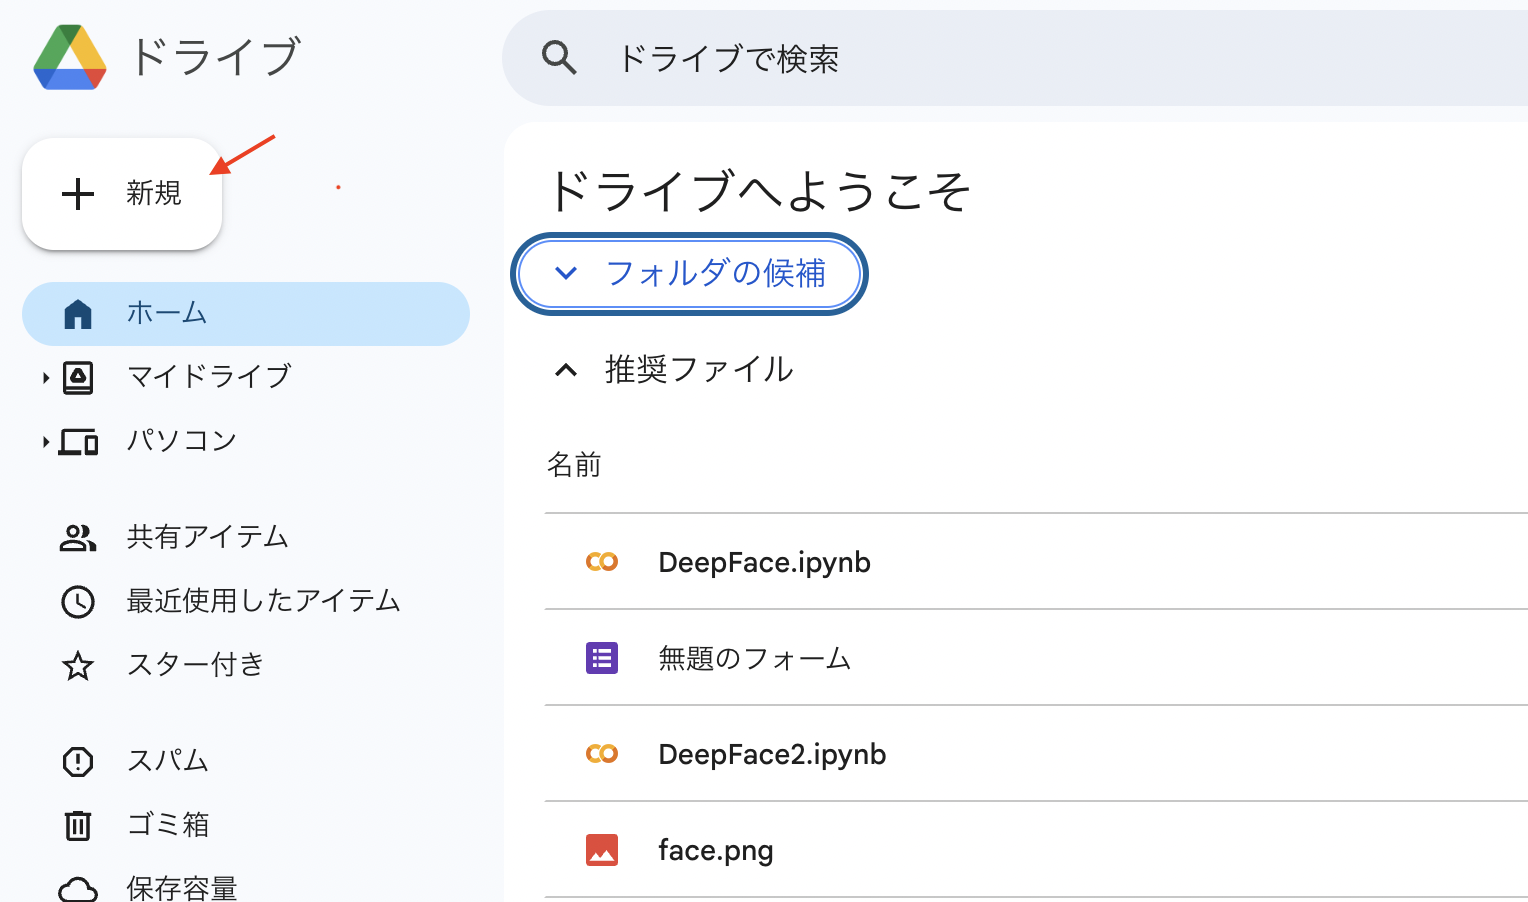Click the Google Drive logo

click(x=69, y=57)
